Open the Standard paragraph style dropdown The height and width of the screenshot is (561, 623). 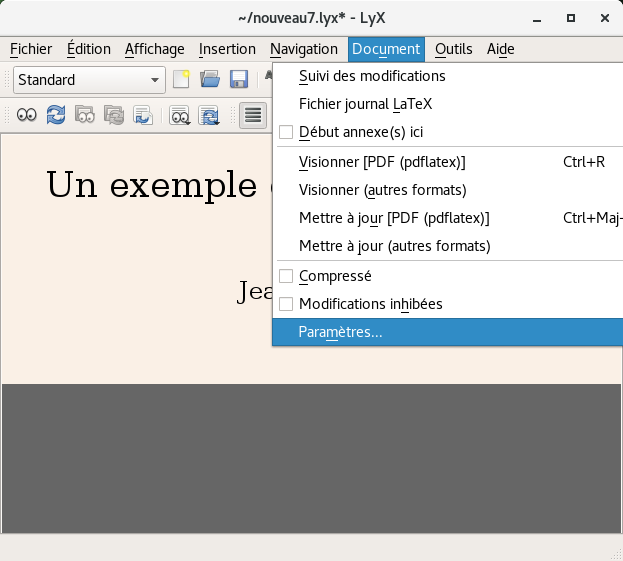tap(89, 80)
